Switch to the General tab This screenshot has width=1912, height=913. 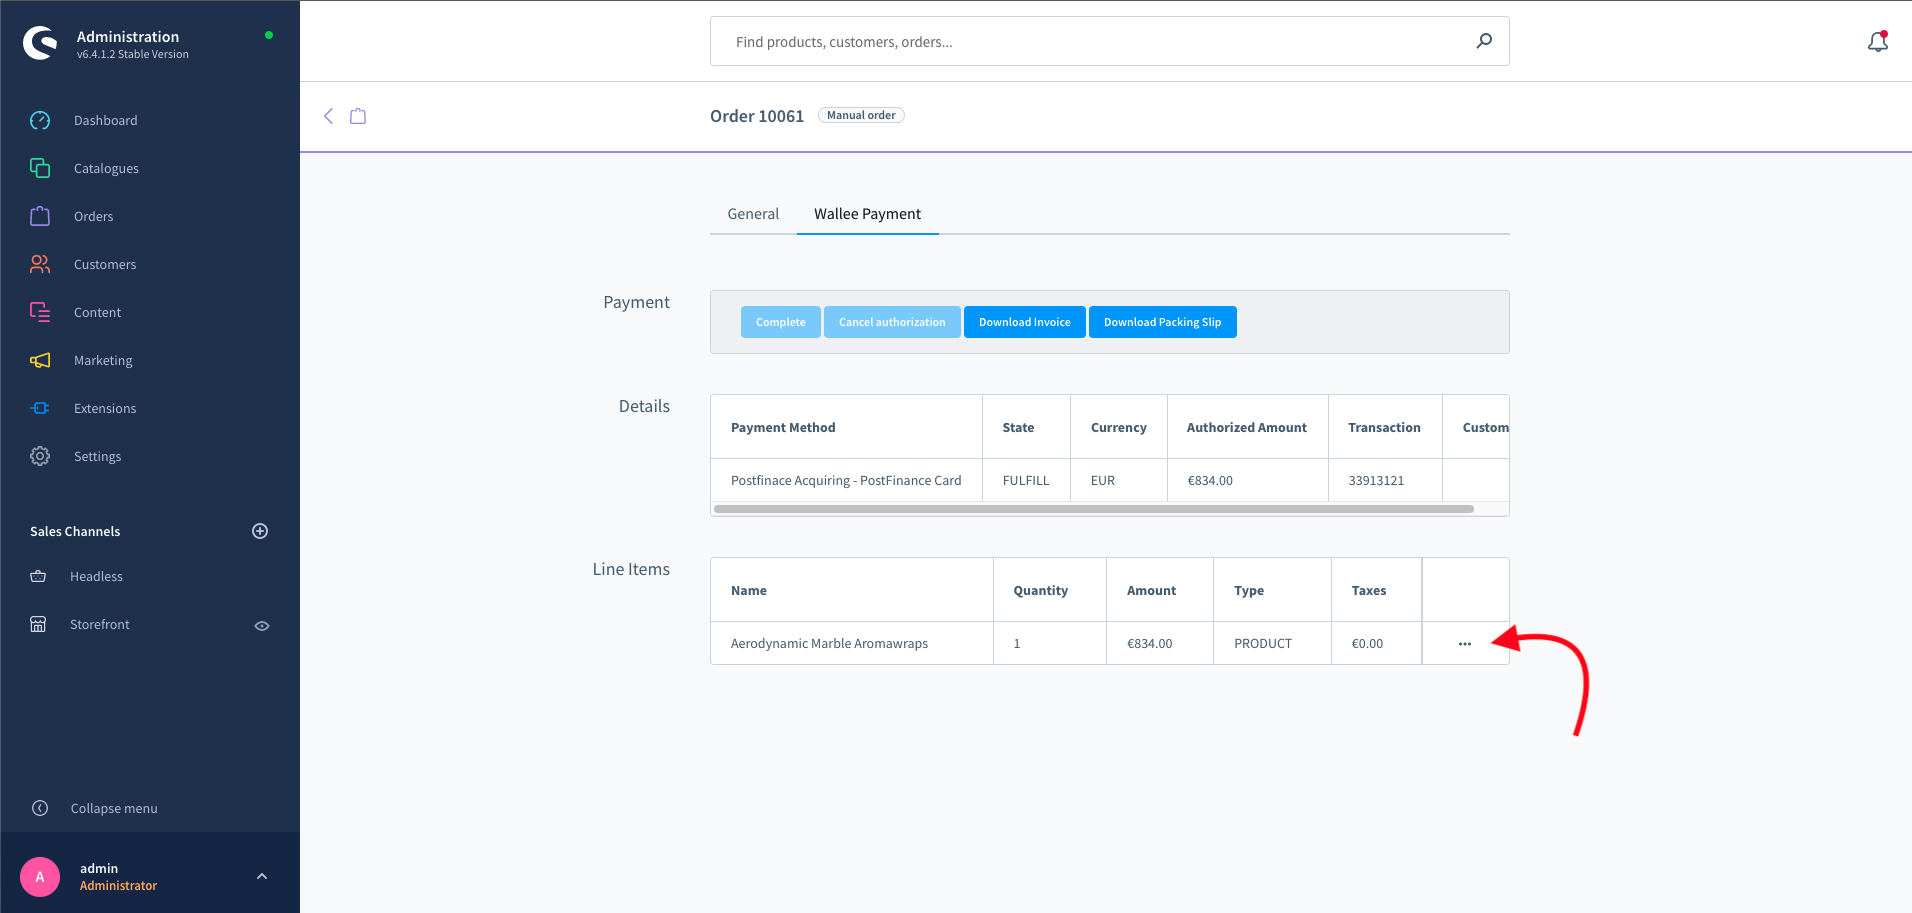753,214
